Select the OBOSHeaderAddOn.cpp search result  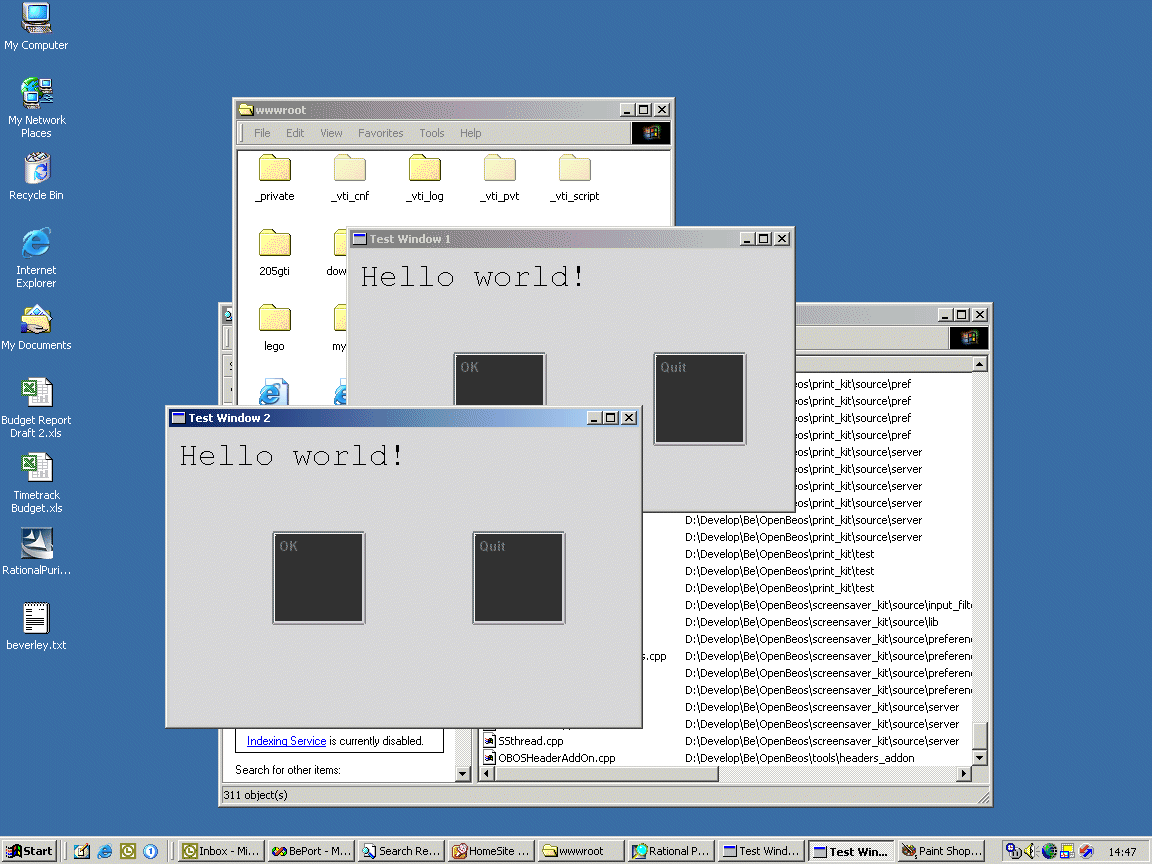(556, 758)
